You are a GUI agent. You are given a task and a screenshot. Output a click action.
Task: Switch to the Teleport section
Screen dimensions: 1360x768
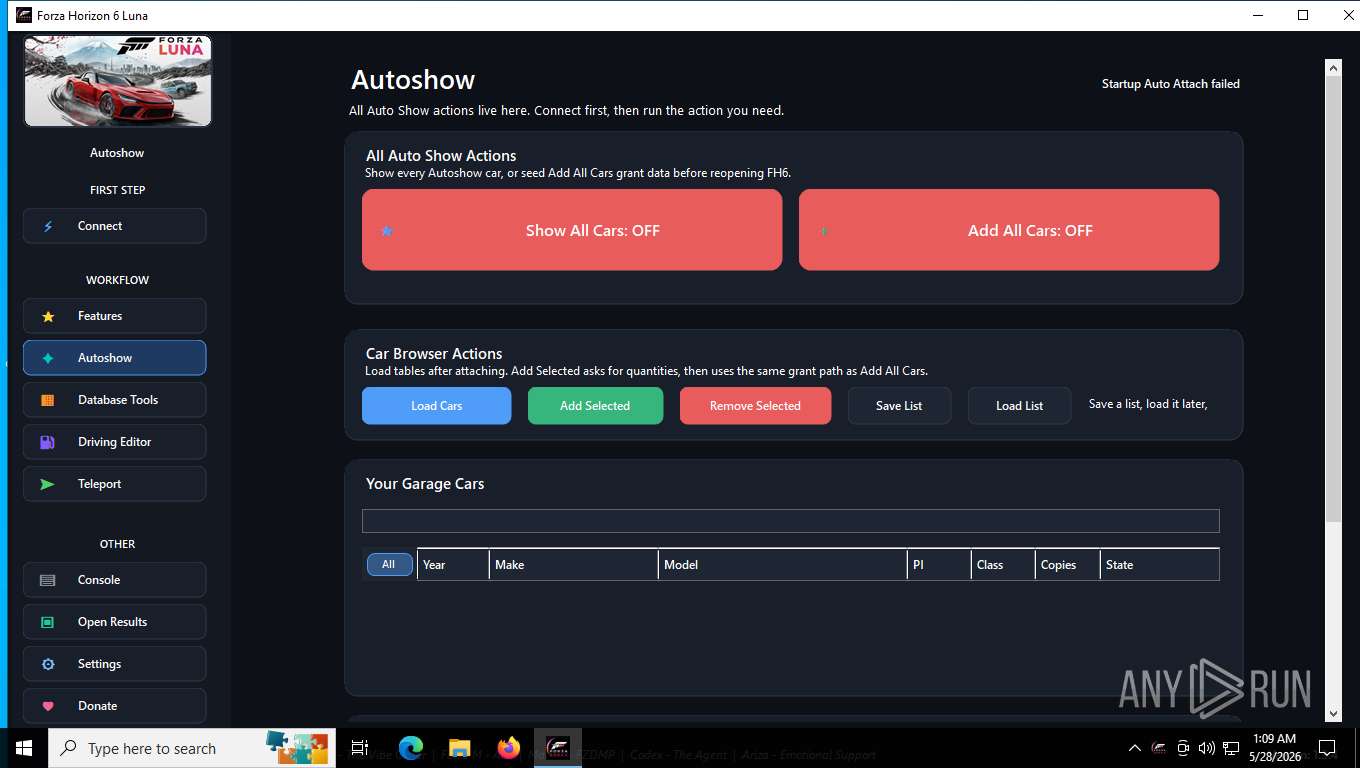[115, 484]
